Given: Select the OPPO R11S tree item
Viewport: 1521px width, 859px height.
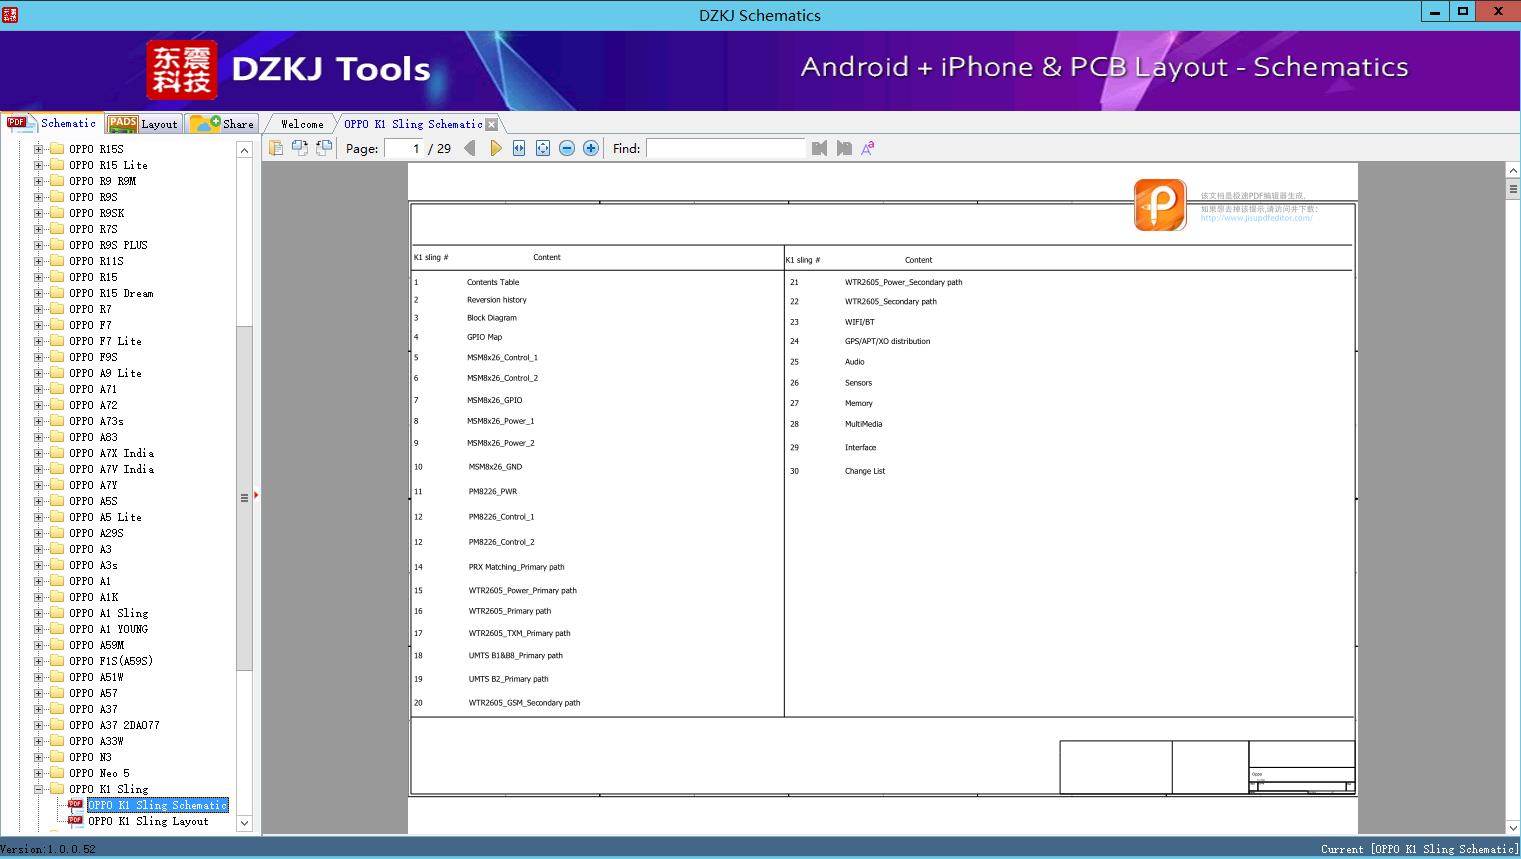Looking at the screenshot, I should click(96, 261).
